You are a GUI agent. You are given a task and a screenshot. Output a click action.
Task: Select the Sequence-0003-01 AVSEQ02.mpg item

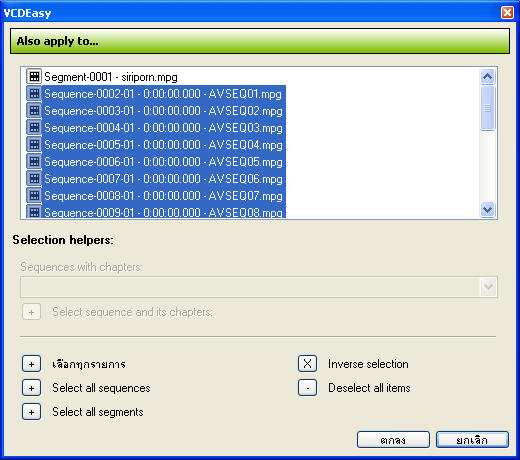156,111
